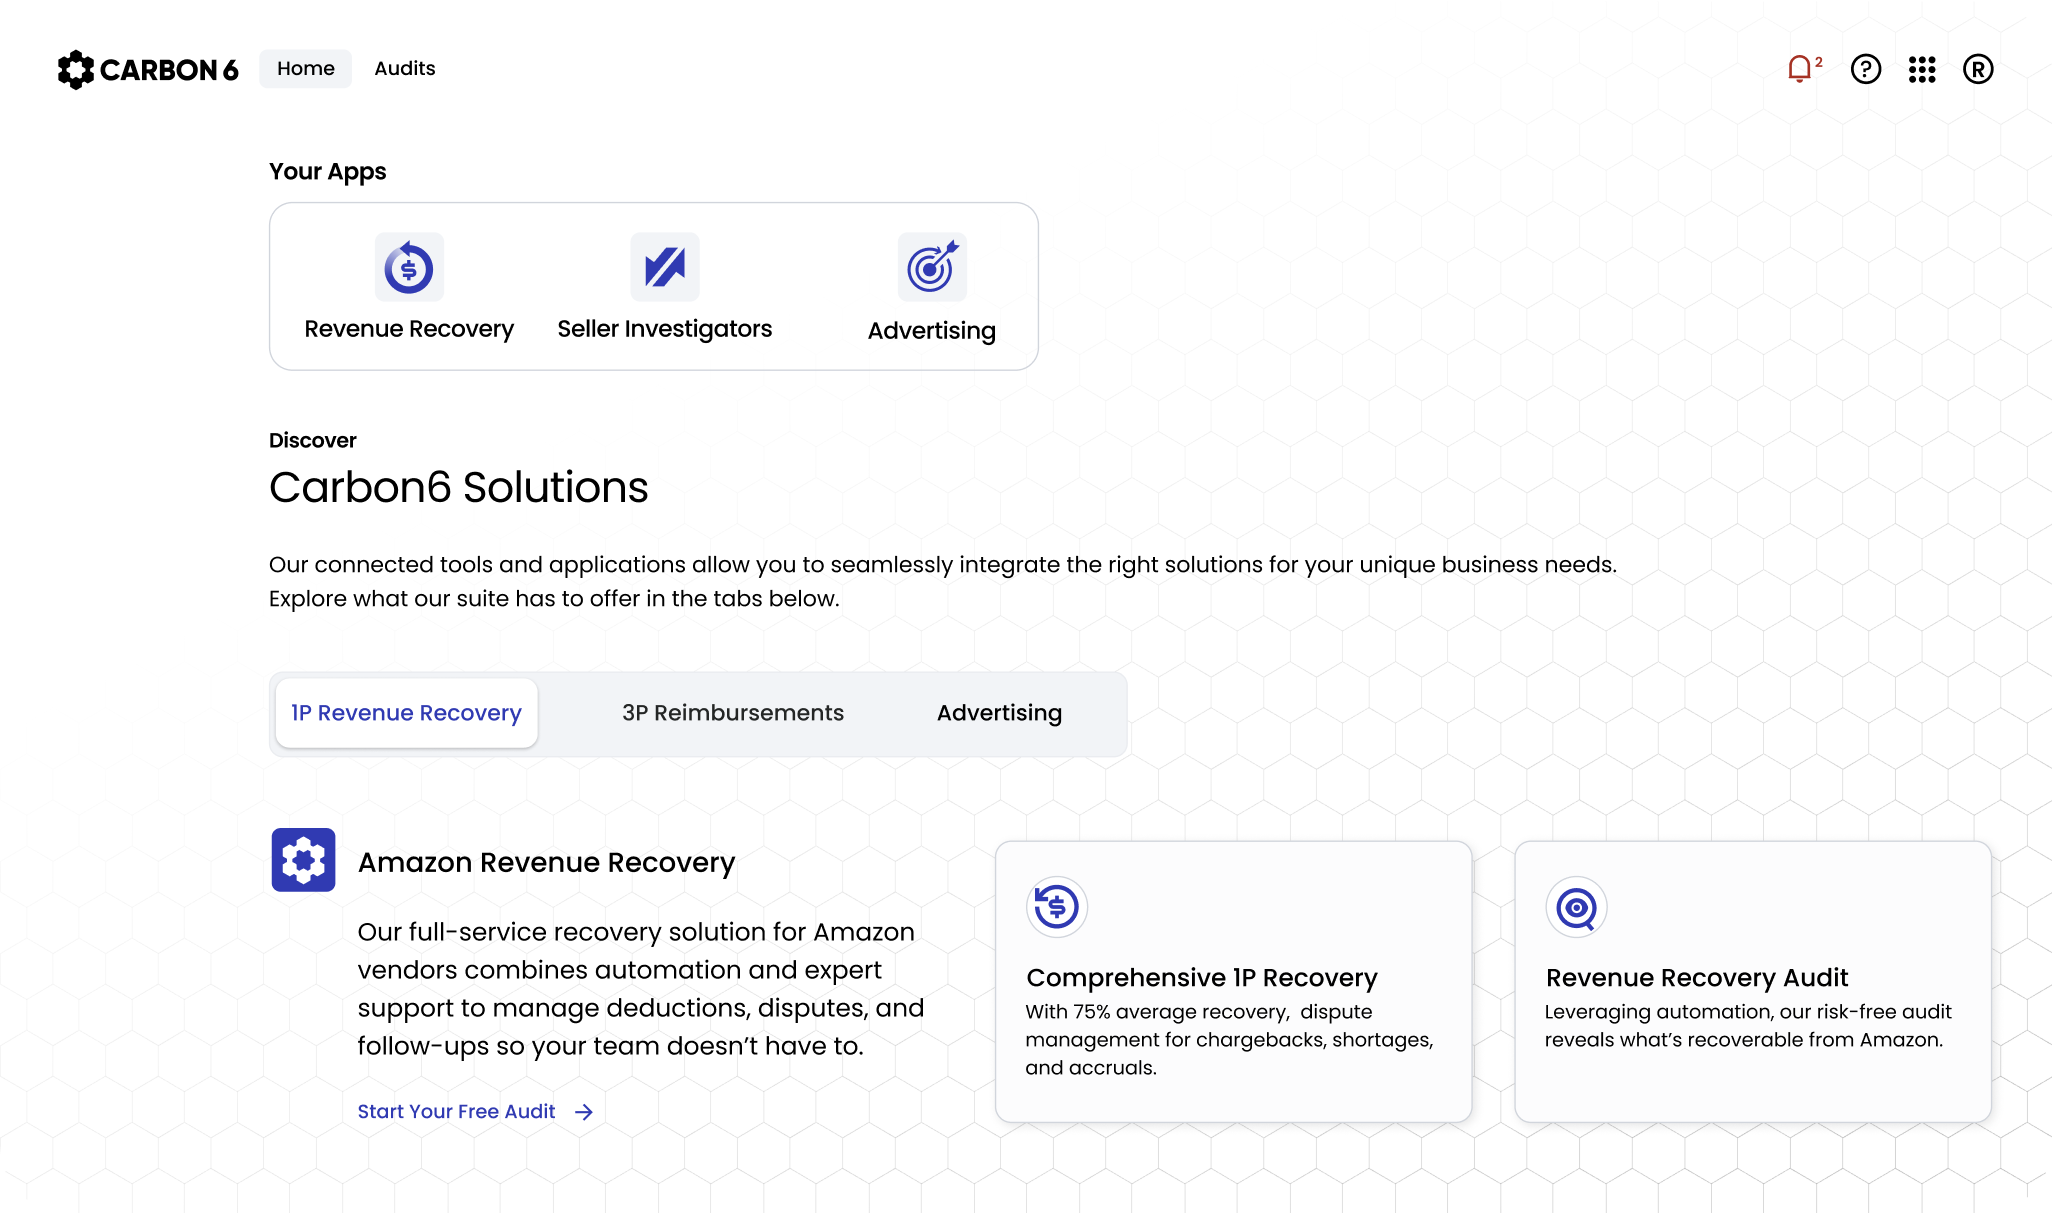Click the Your Apps heading

(x=327, y=172)
